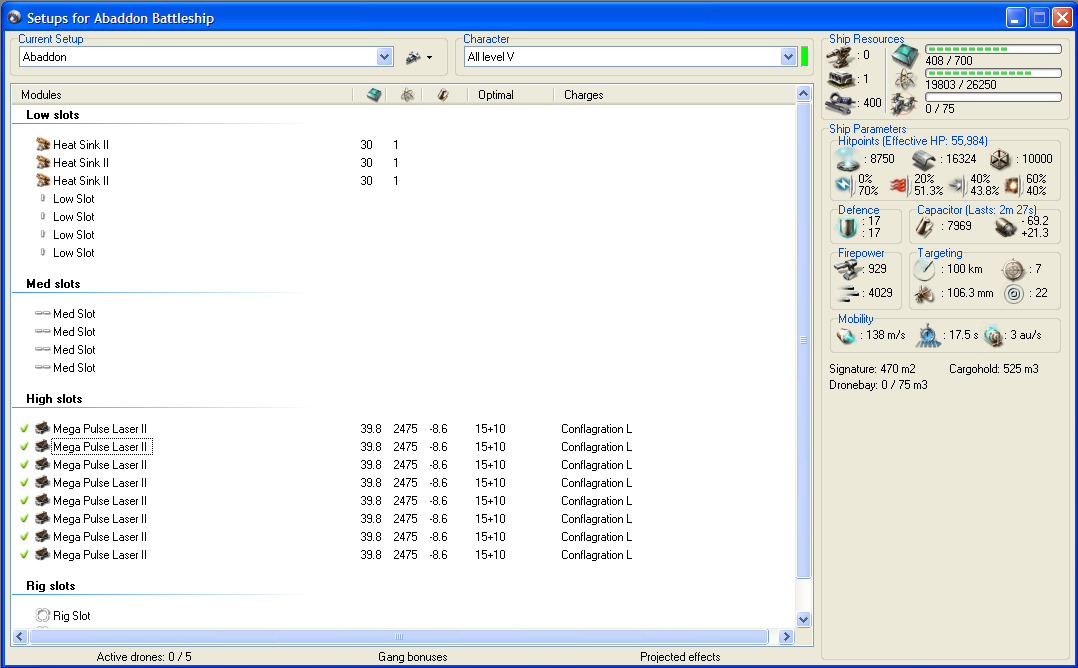Click the shield hitpoints icon showing 8750
1078x668 pixels.
point(848,159)
